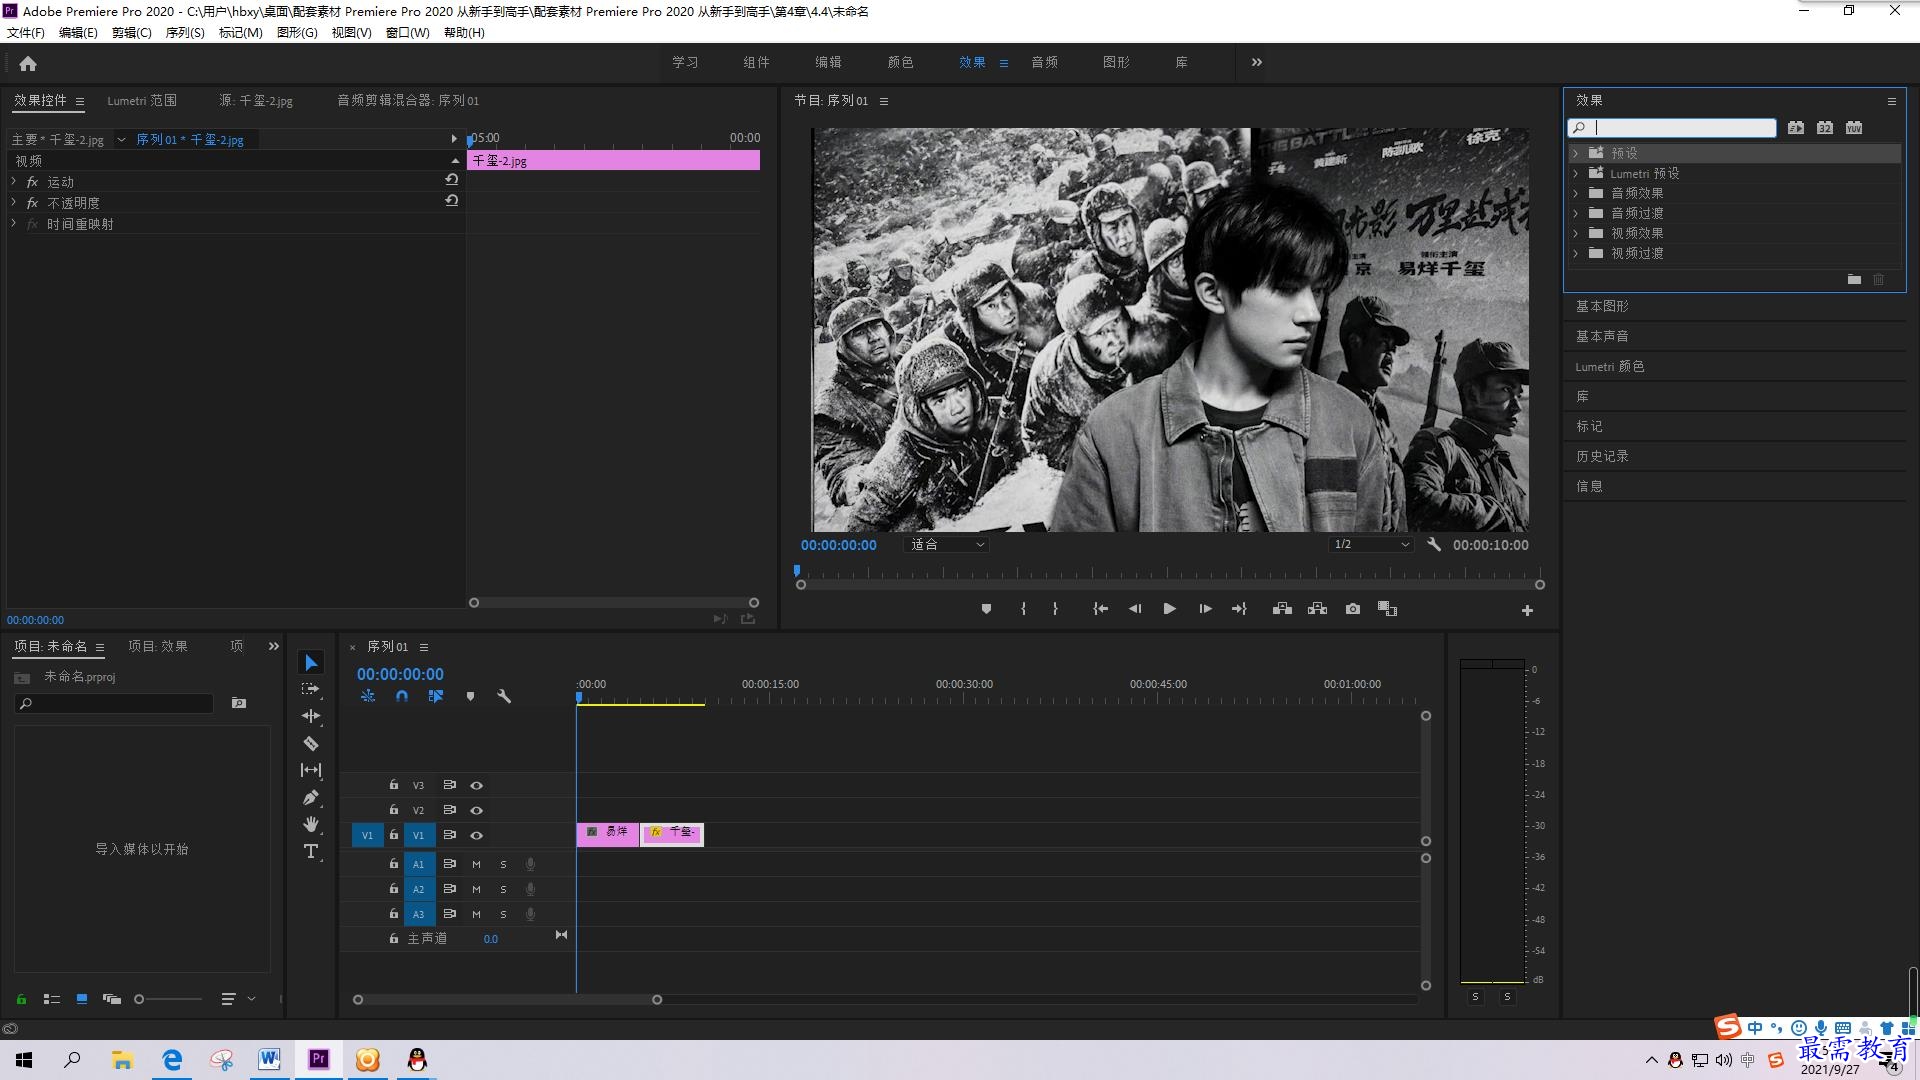Open the 历史记录 panel
The height and width of the screenshot is (1080, 1920).
pos(1602,456)
